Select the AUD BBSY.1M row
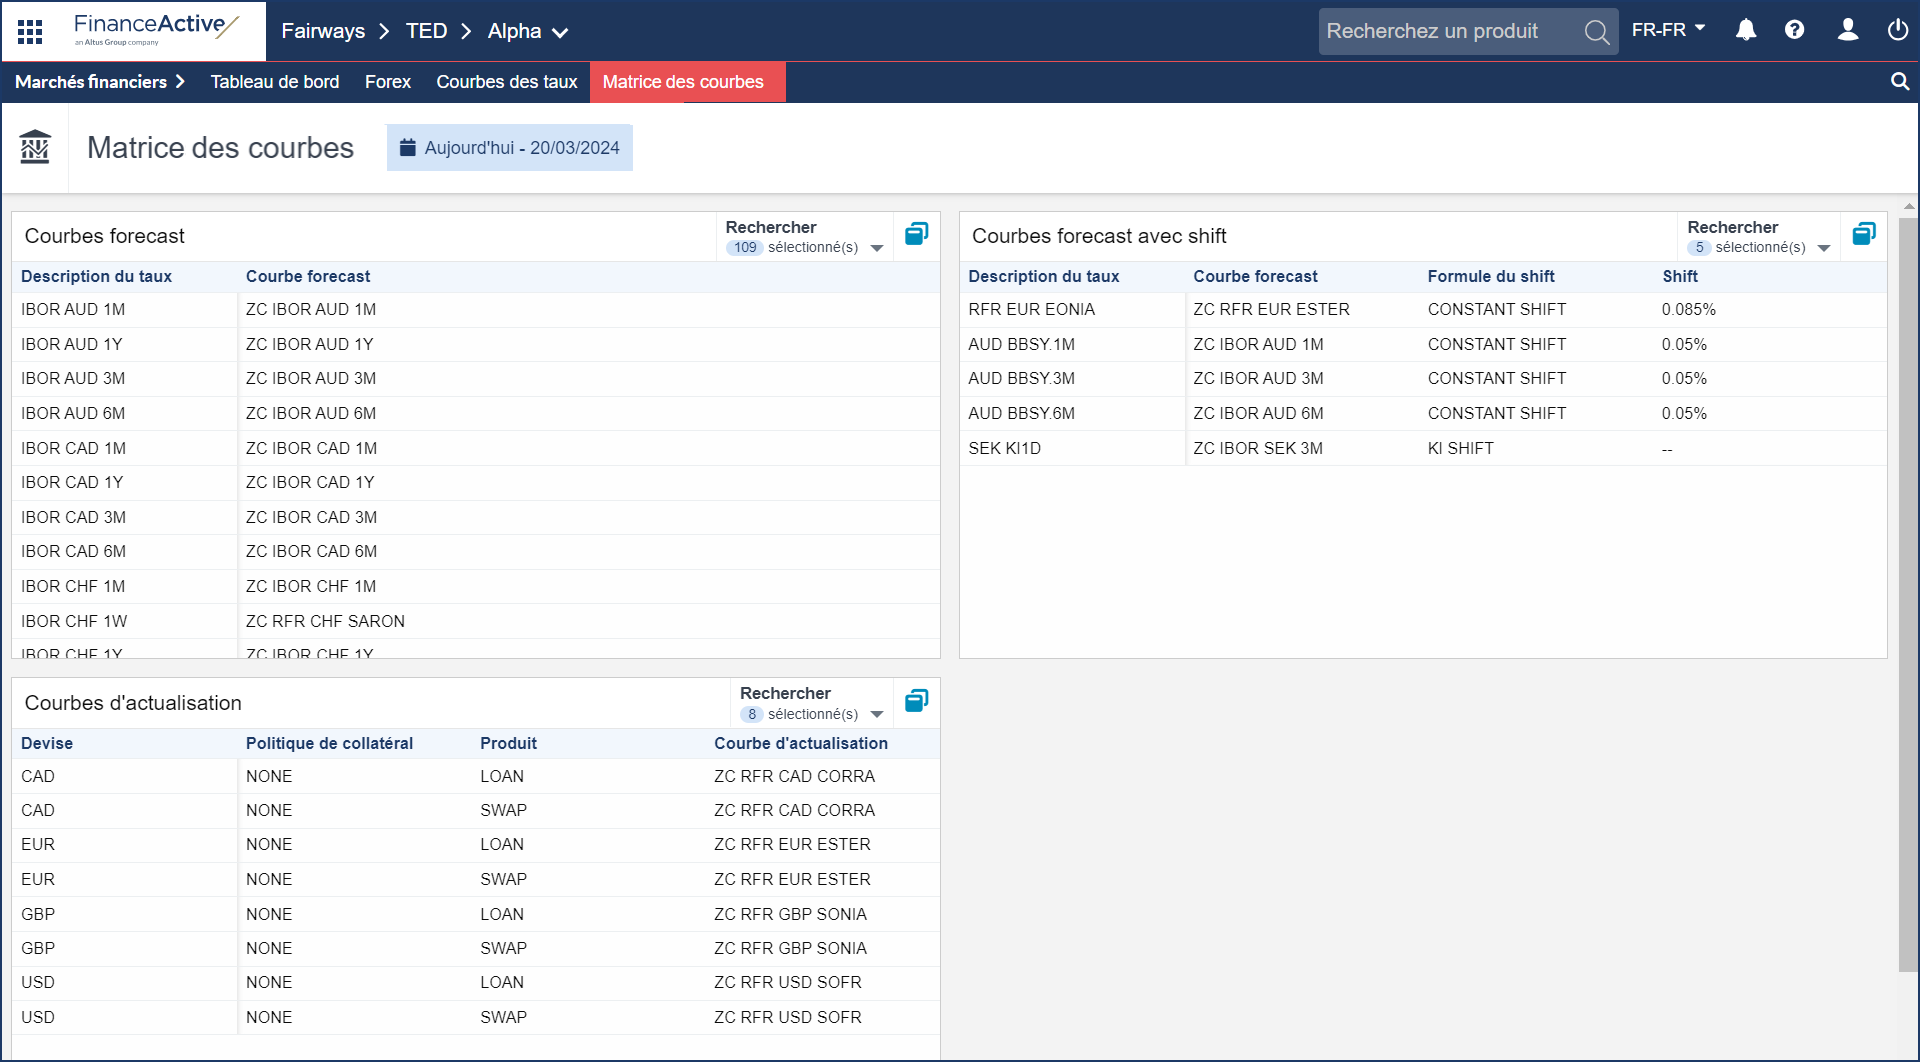The image size is (1920, 1062). click(x=1423, y=344)
